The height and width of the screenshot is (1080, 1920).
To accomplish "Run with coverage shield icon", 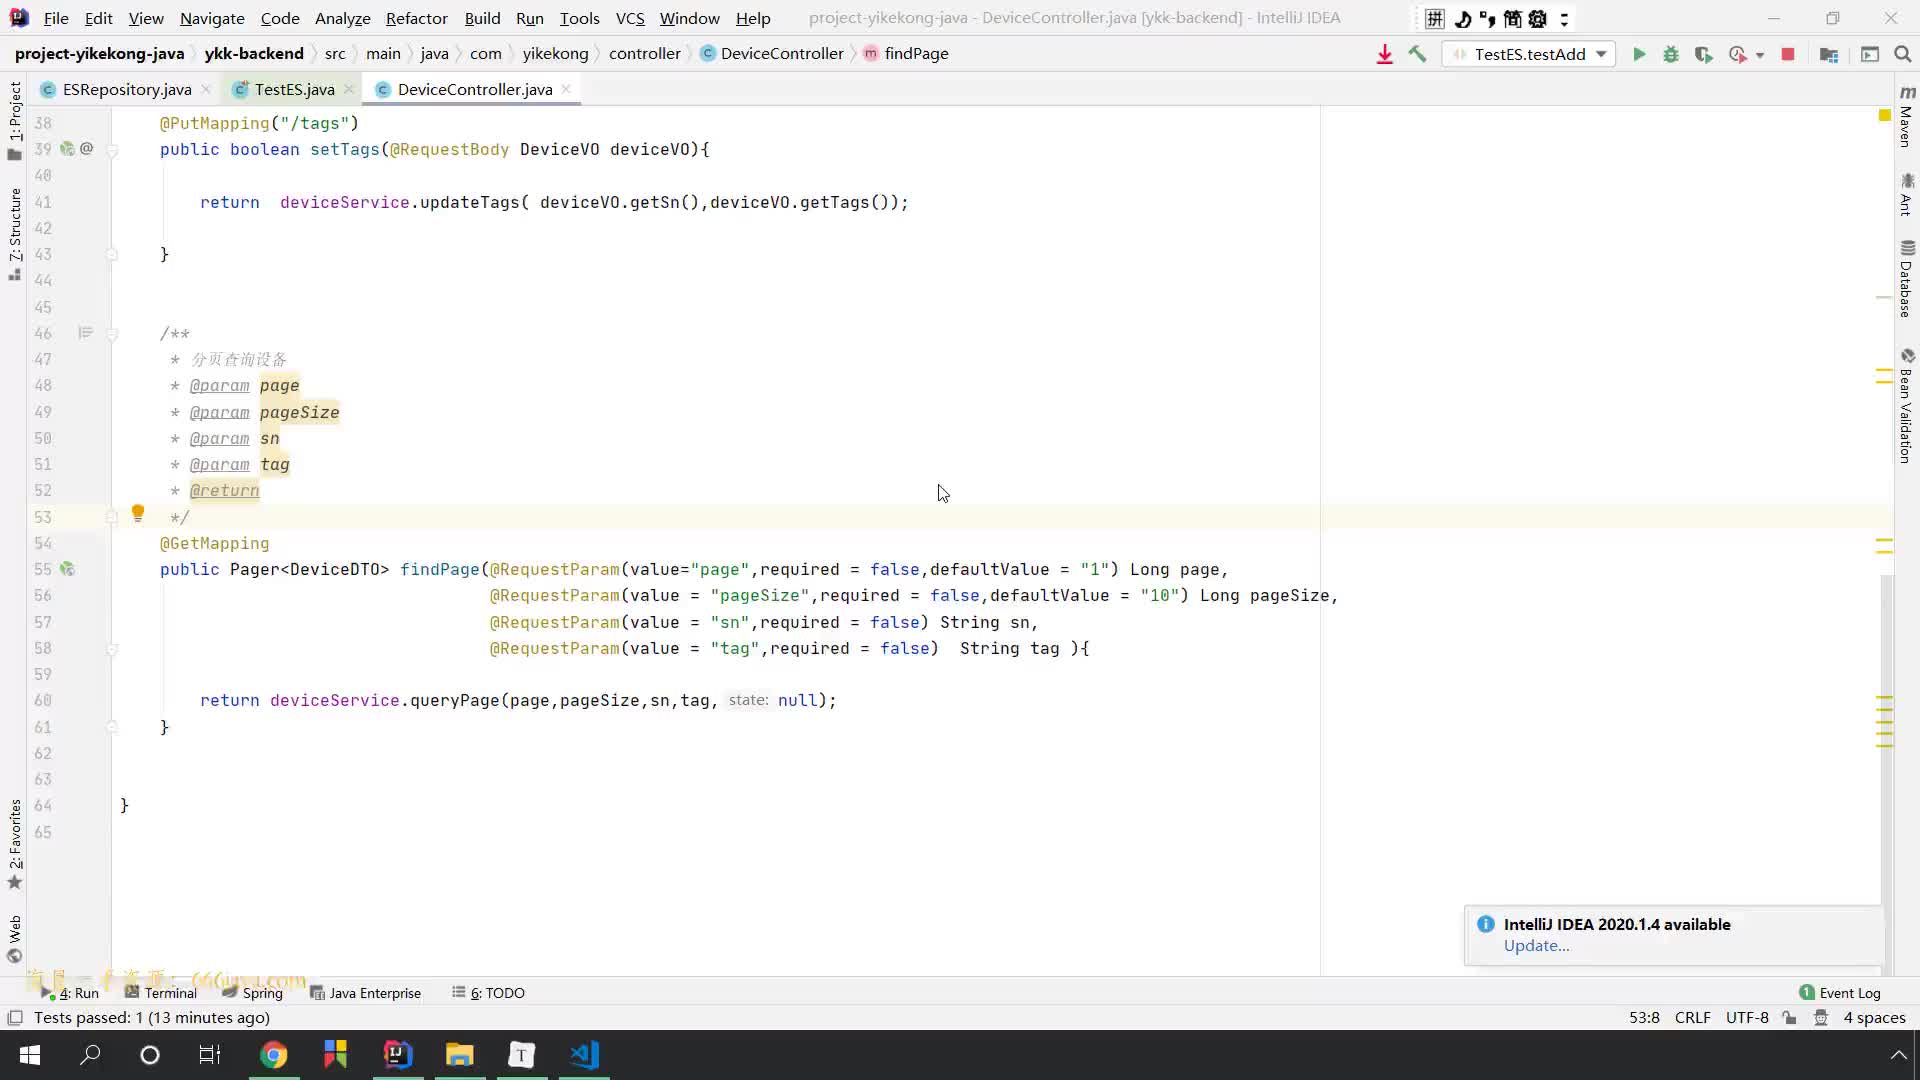I will pyautogui.click(x=1703, y=54).
